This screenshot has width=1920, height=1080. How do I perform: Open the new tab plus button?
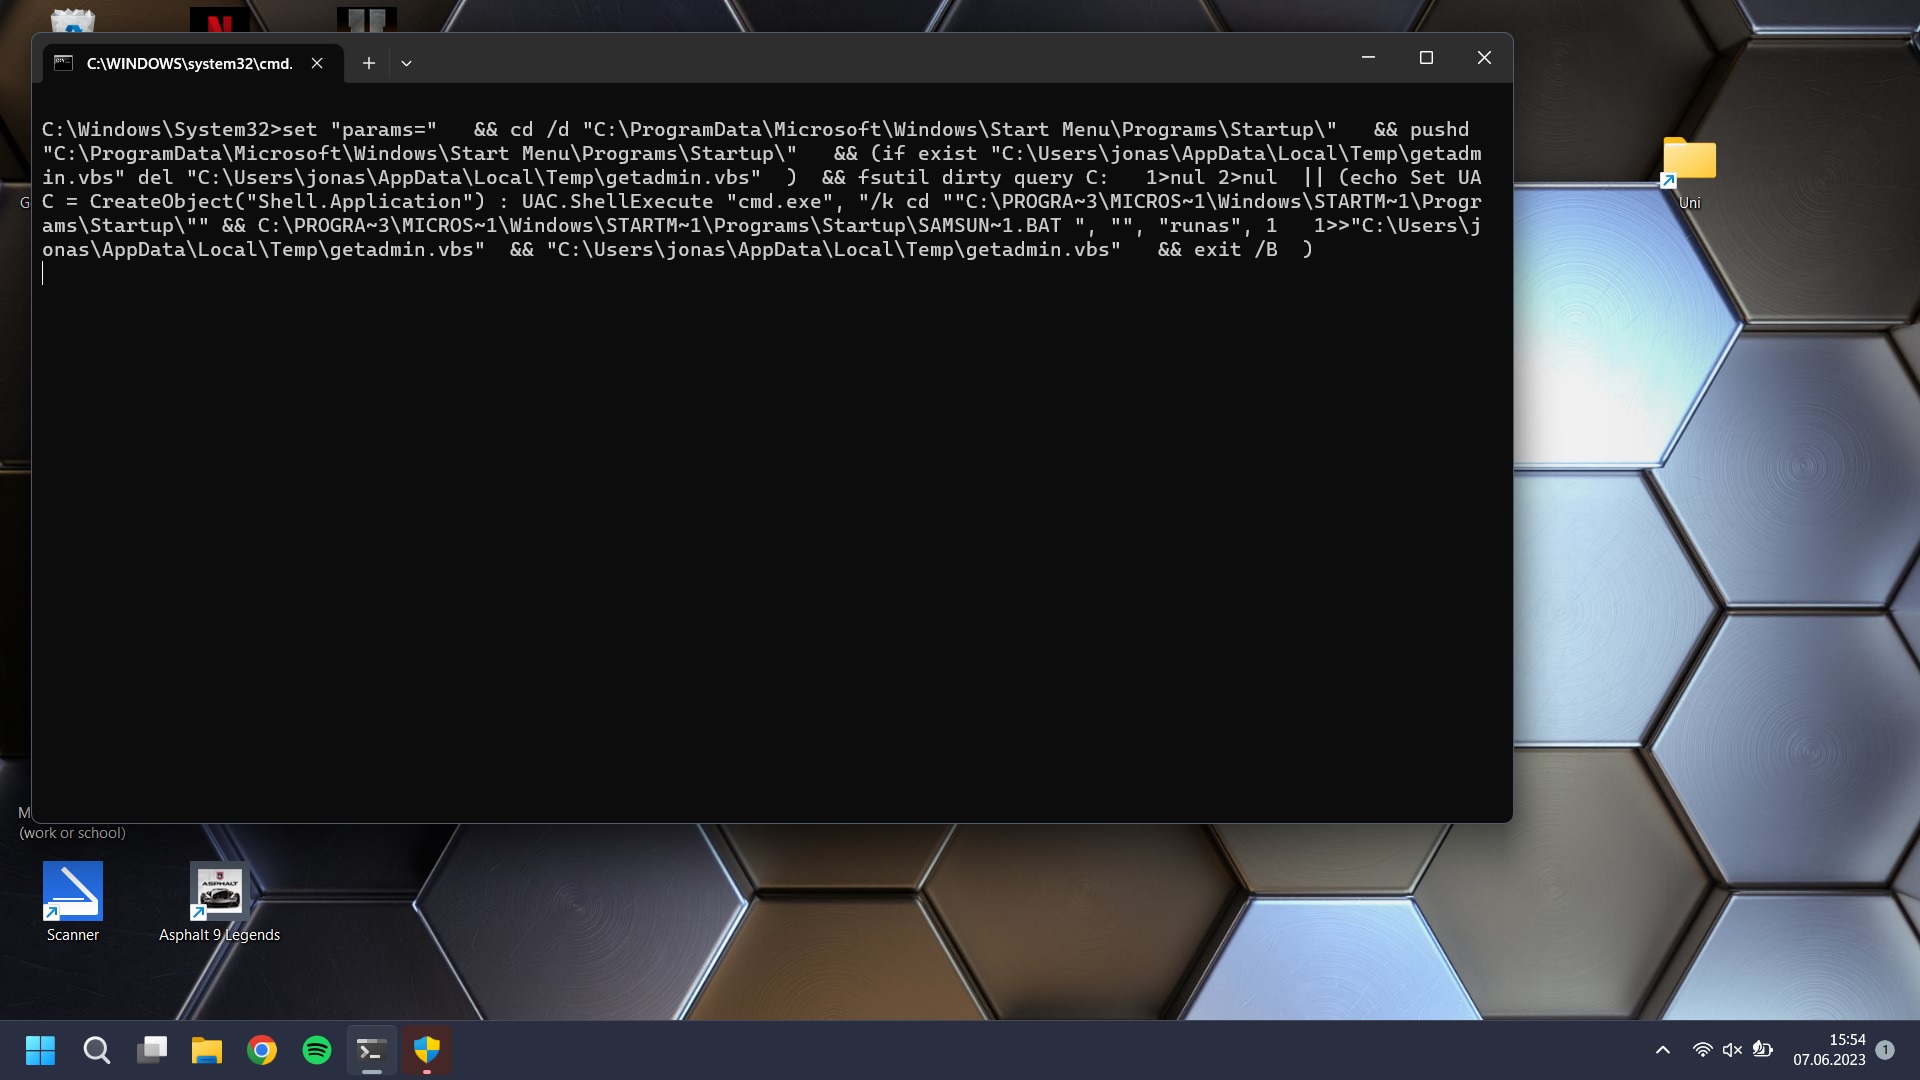click(369, 63)
